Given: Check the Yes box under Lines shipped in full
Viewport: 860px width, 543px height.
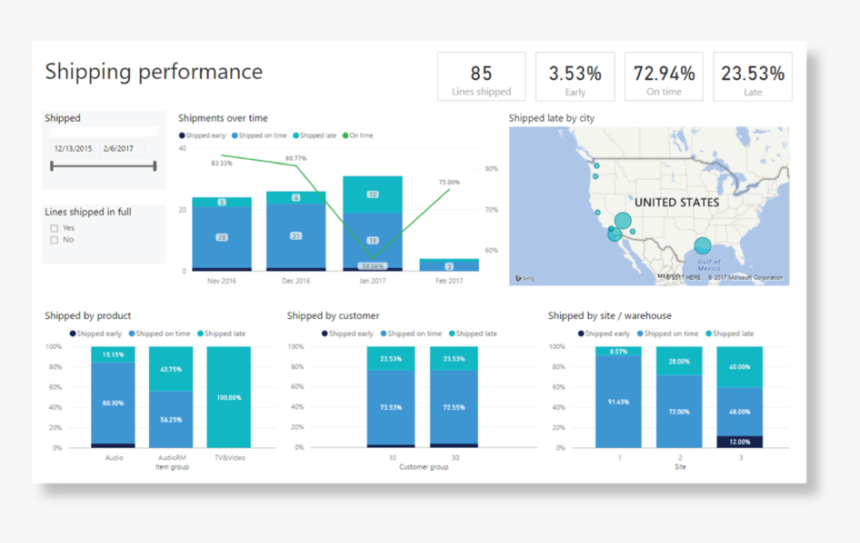Looking at the screenshot, I should (x=54, y=228).
